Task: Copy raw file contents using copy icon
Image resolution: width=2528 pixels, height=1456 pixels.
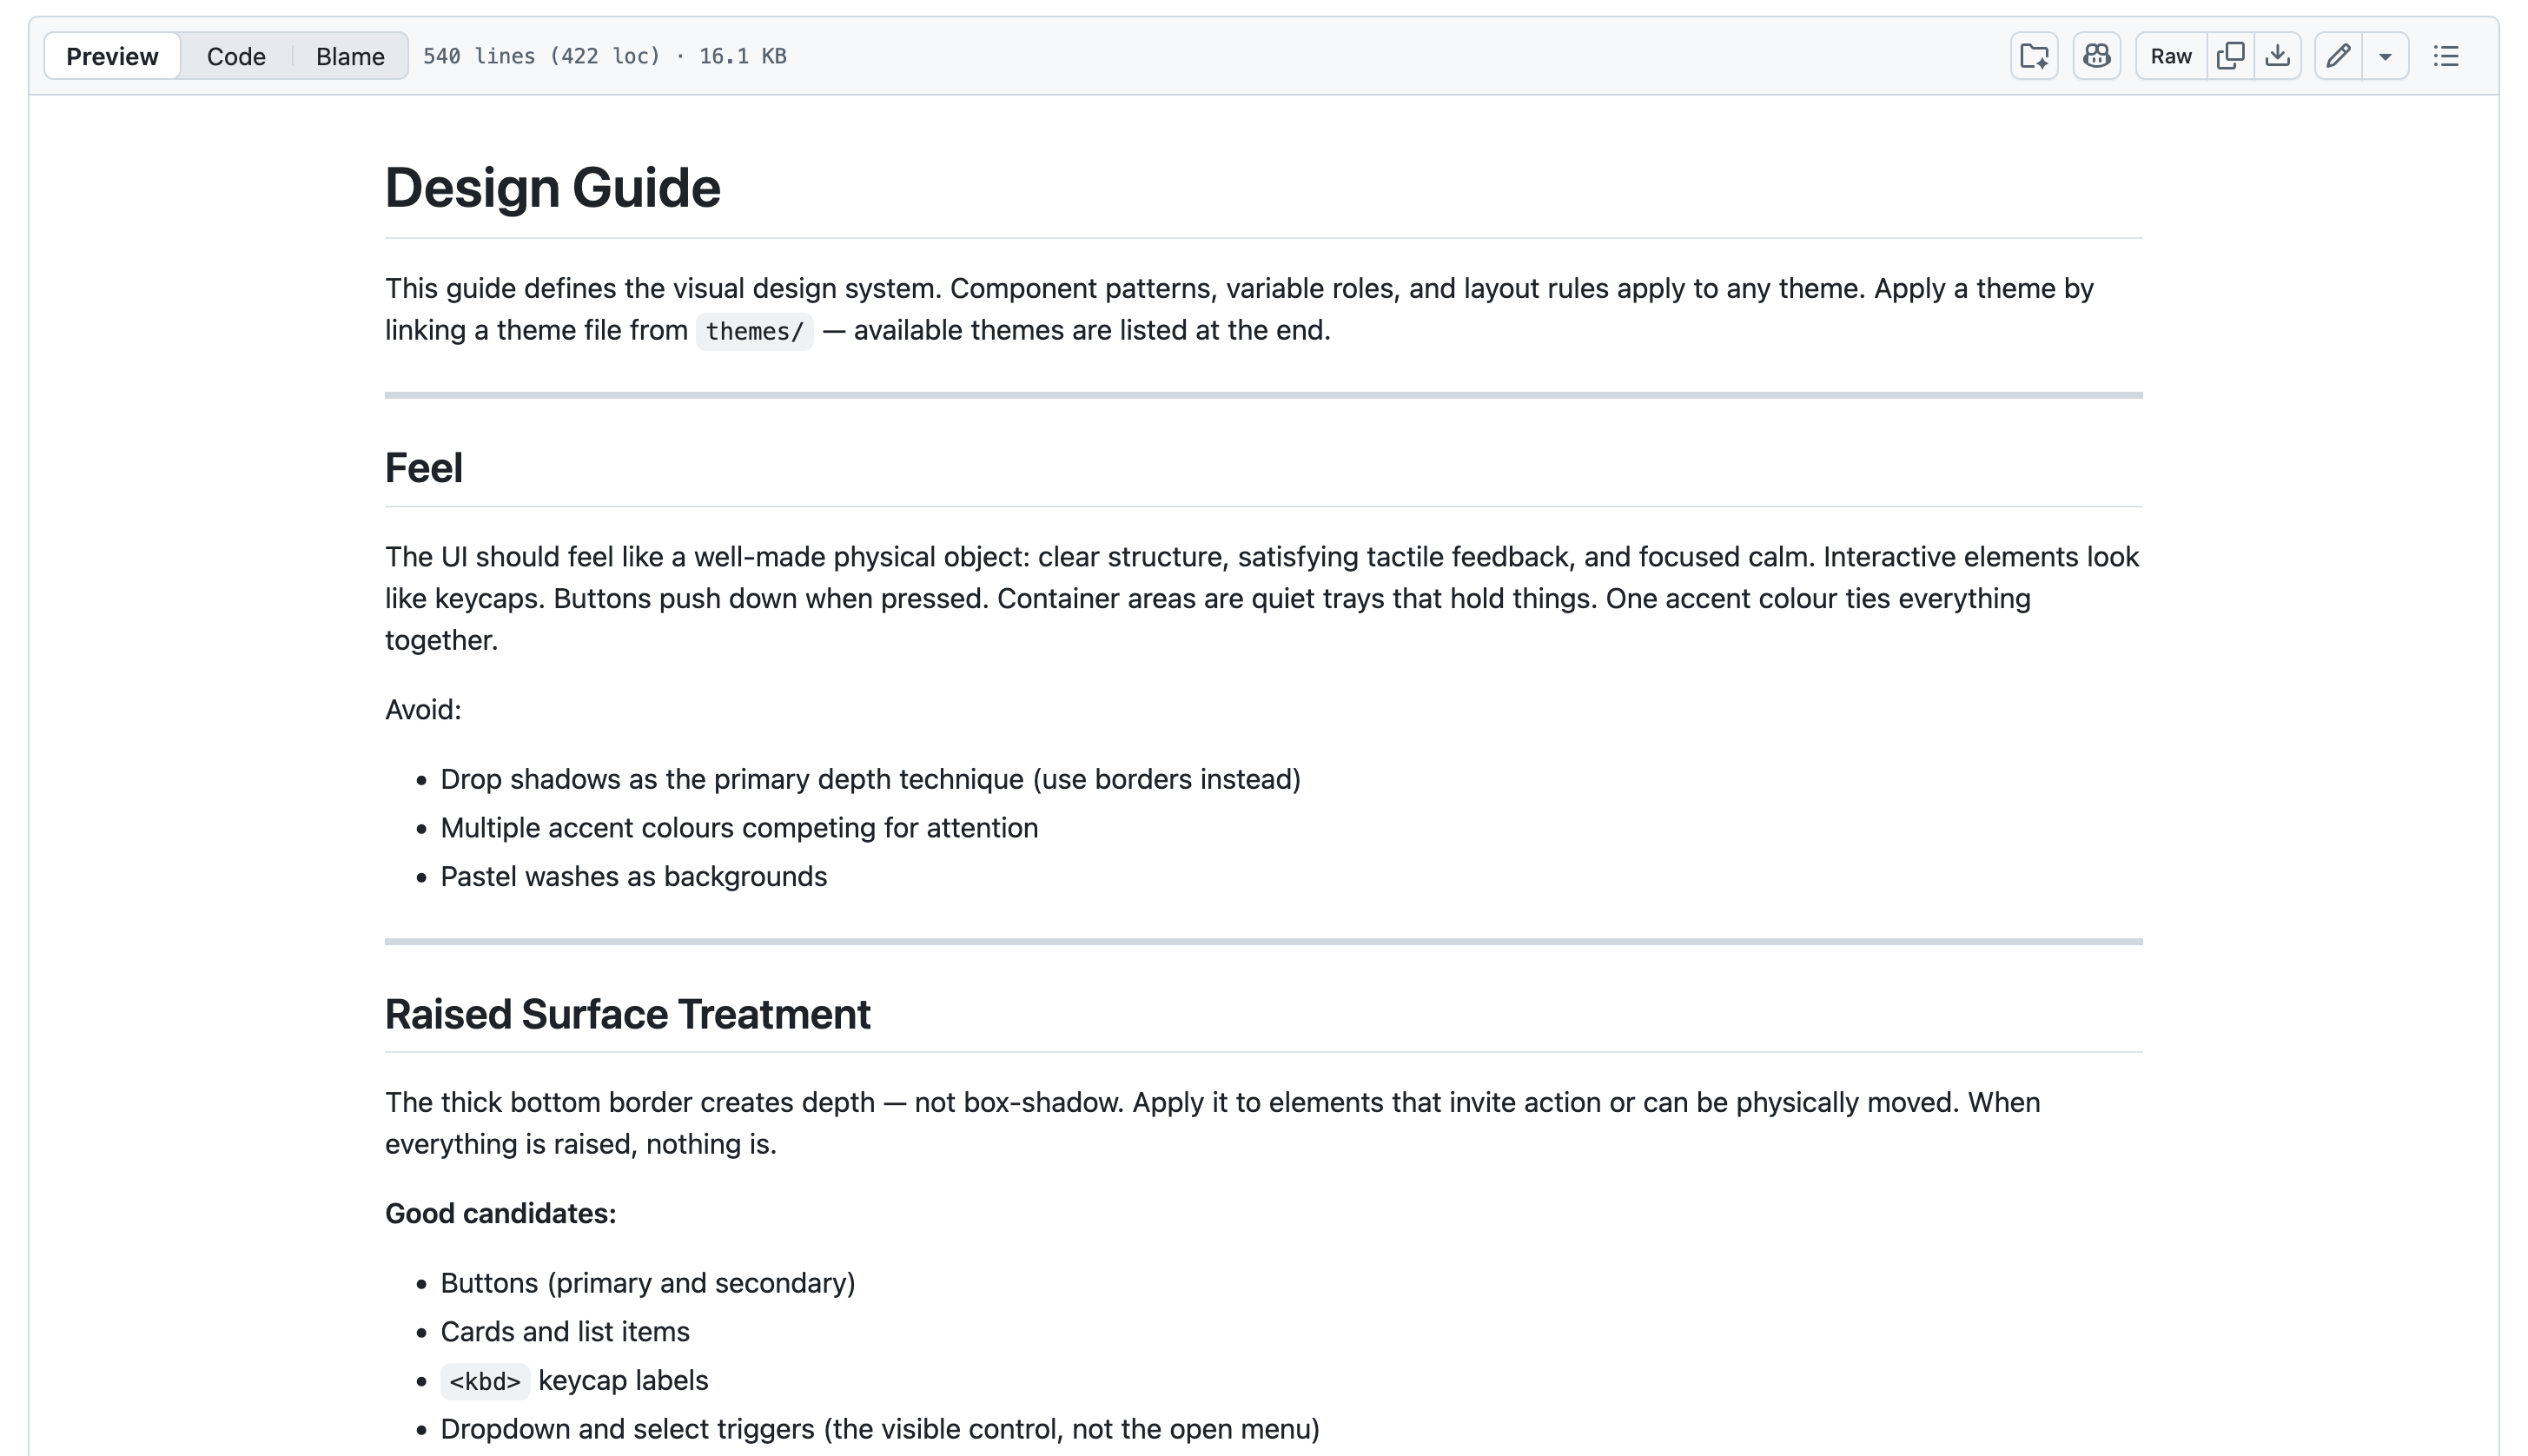Action: (x=2230, y=56)
